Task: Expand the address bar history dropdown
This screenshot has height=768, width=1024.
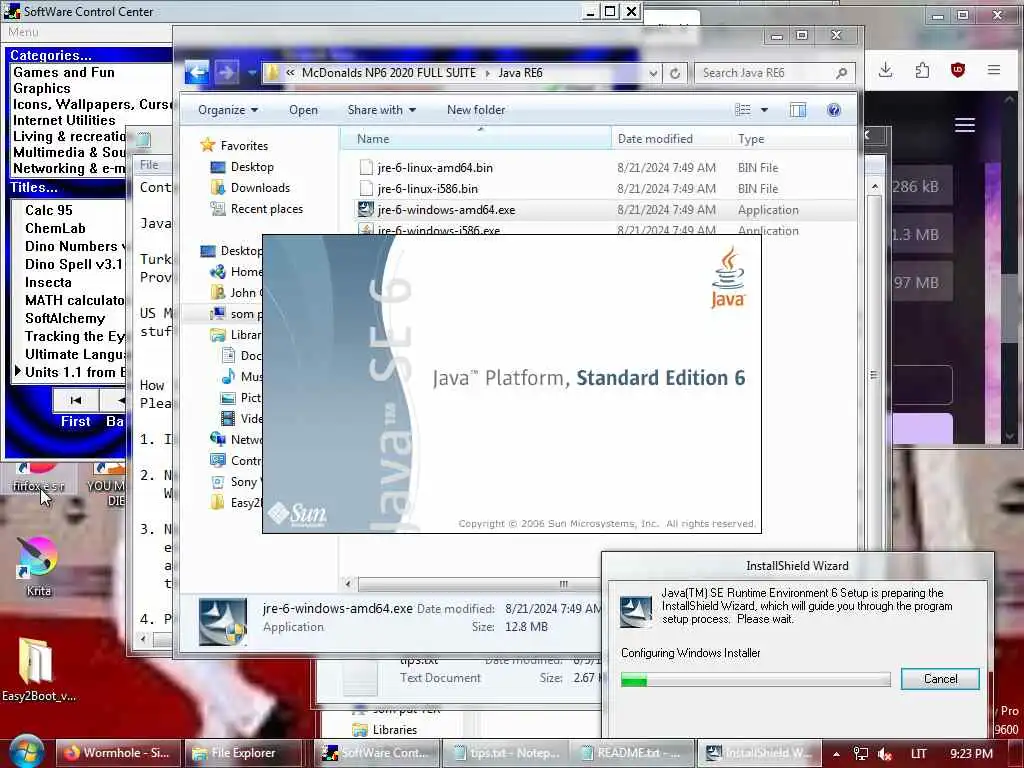Action: [653, 73]
